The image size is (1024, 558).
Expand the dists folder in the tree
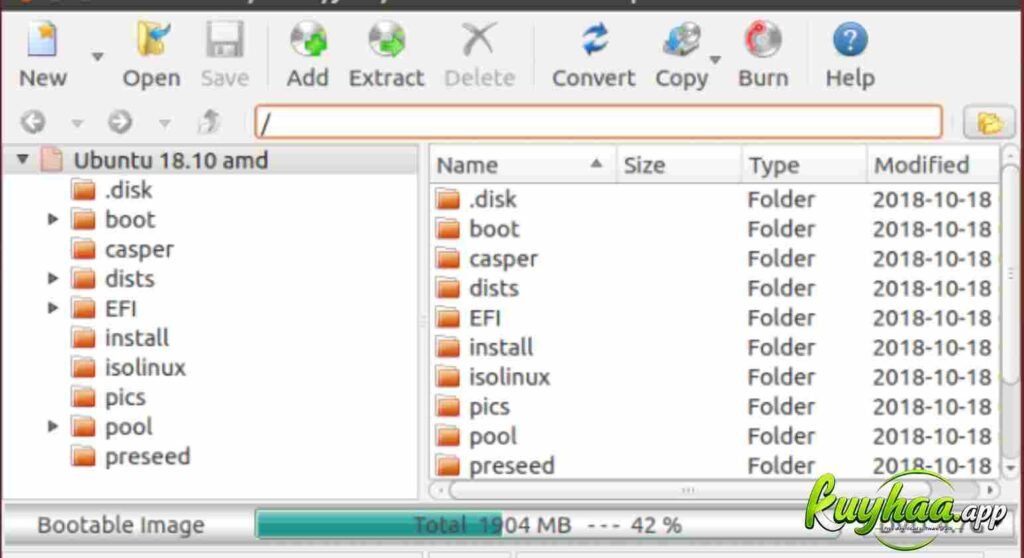coord(54,278)
